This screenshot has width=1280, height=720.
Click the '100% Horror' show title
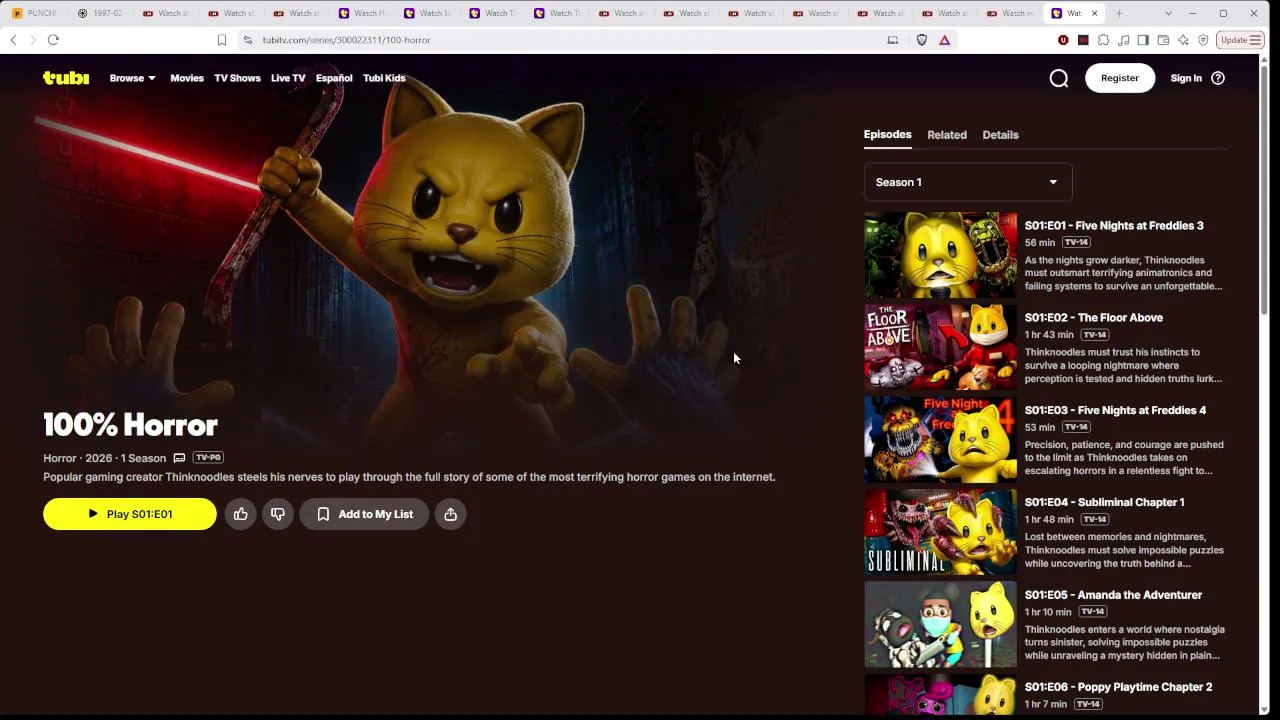click(130, 425)
